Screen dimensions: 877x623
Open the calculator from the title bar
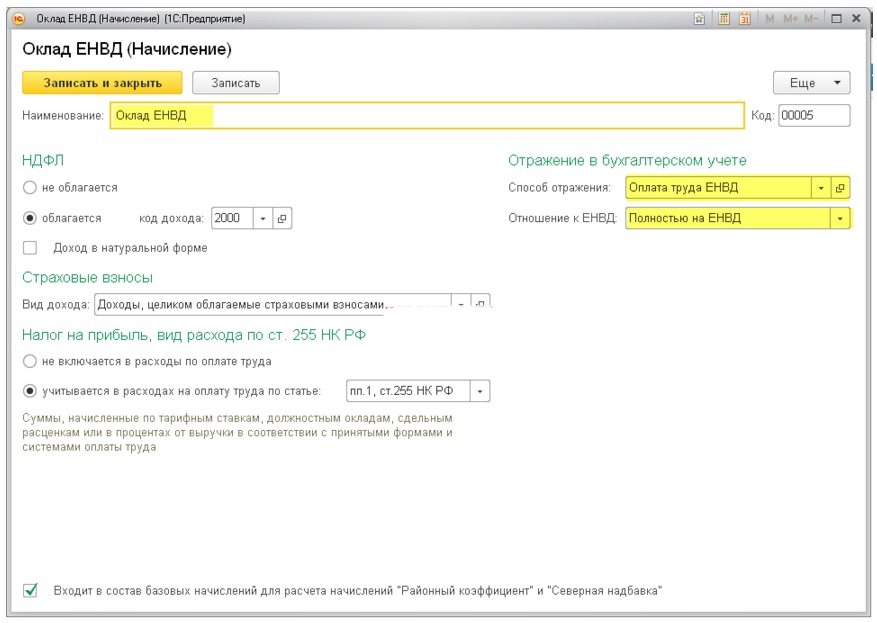coord(724,18)
